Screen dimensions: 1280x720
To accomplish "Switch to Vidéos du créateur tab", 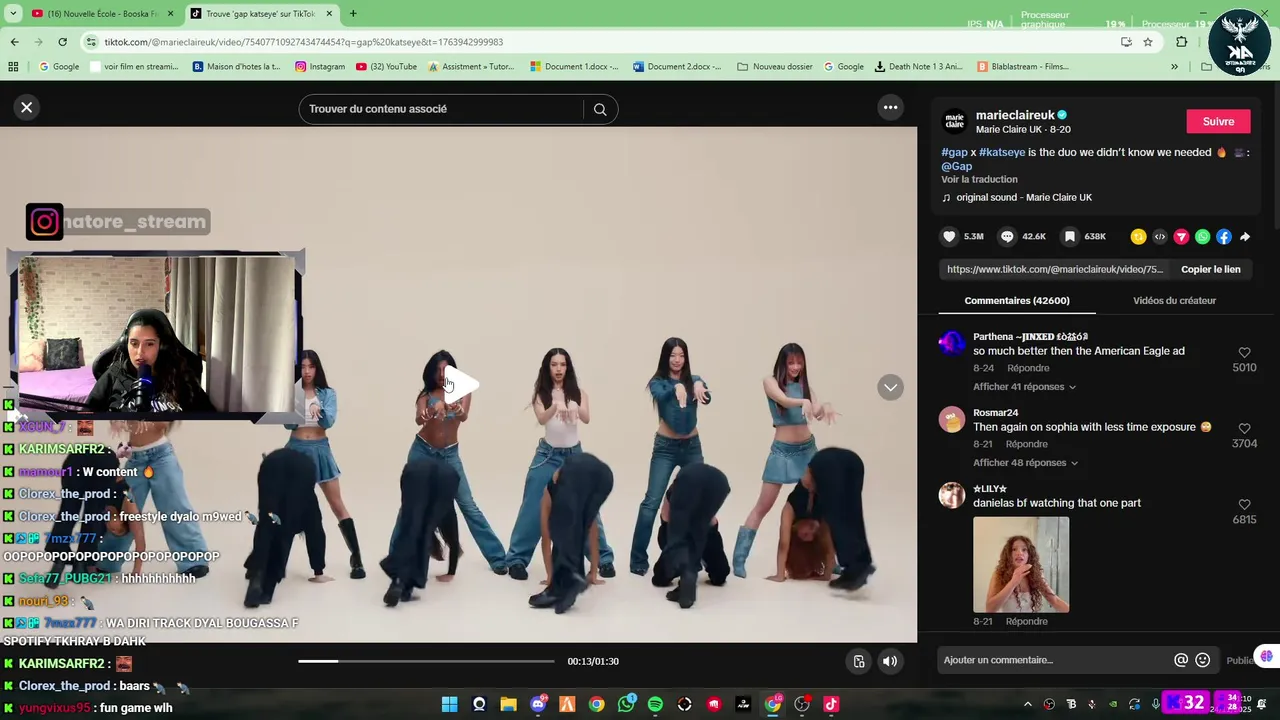I will pos(1174,300).
